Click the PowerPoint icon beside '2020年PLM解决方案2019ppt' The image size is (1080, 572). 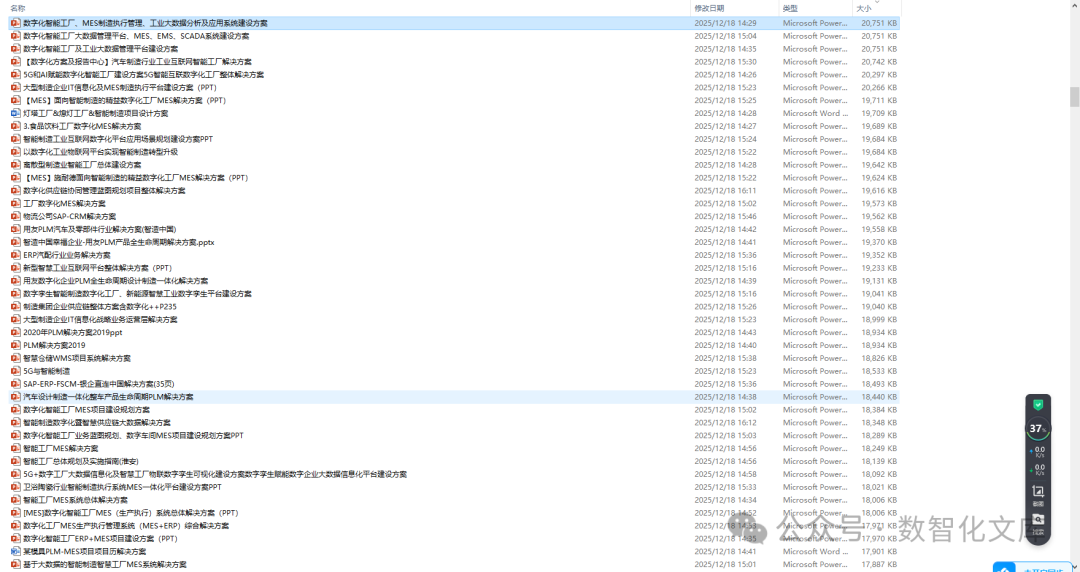point(15,332)
